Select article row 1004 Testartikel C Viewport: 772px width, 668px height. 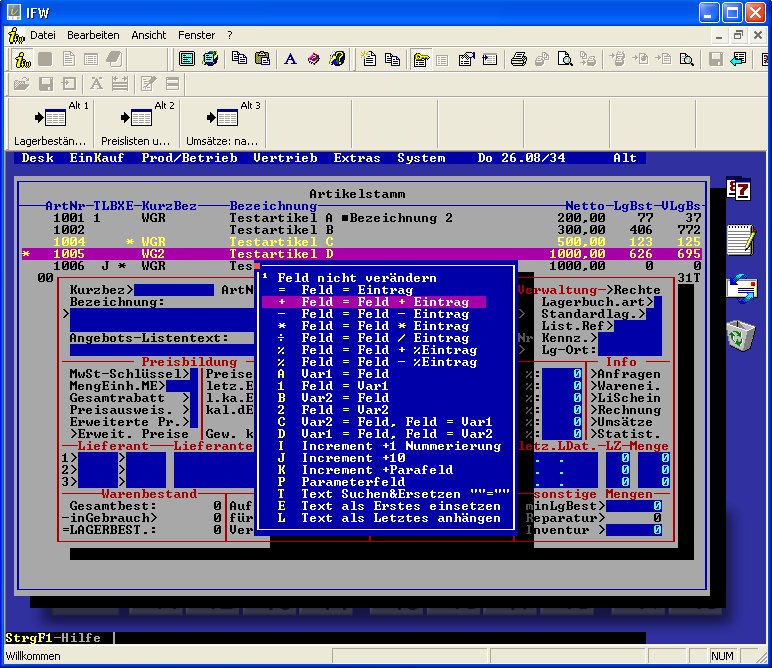(280, 242)
